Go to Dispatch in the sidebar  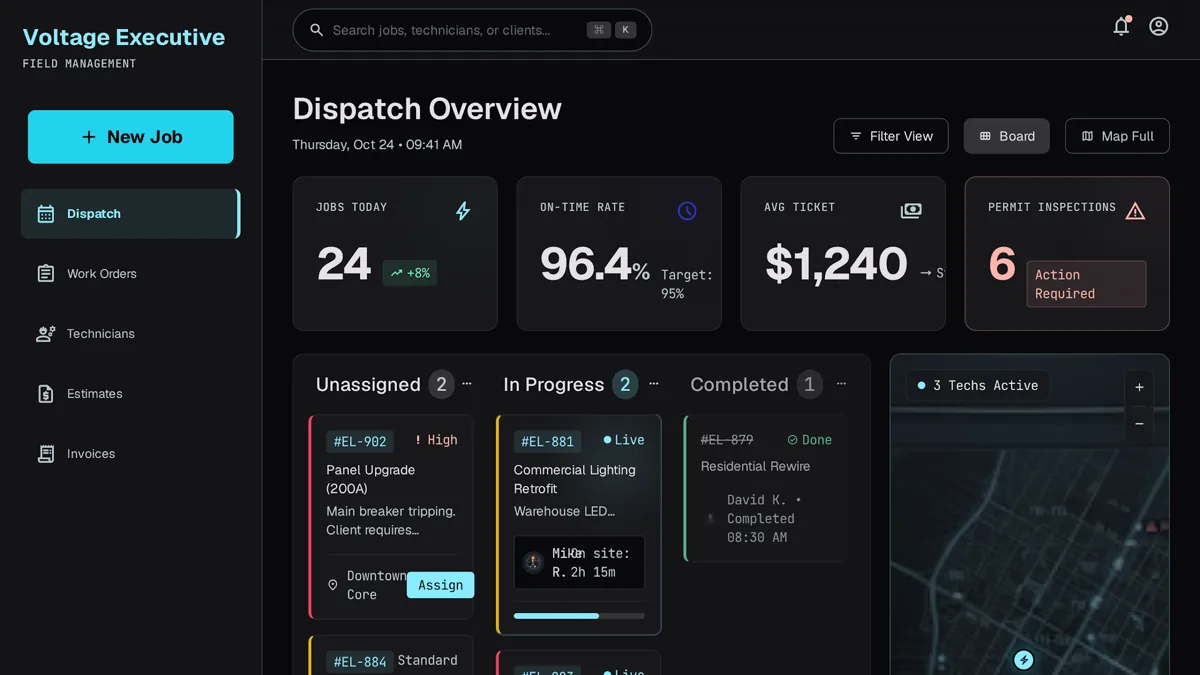pyautogui.click(x=130, y=214)
